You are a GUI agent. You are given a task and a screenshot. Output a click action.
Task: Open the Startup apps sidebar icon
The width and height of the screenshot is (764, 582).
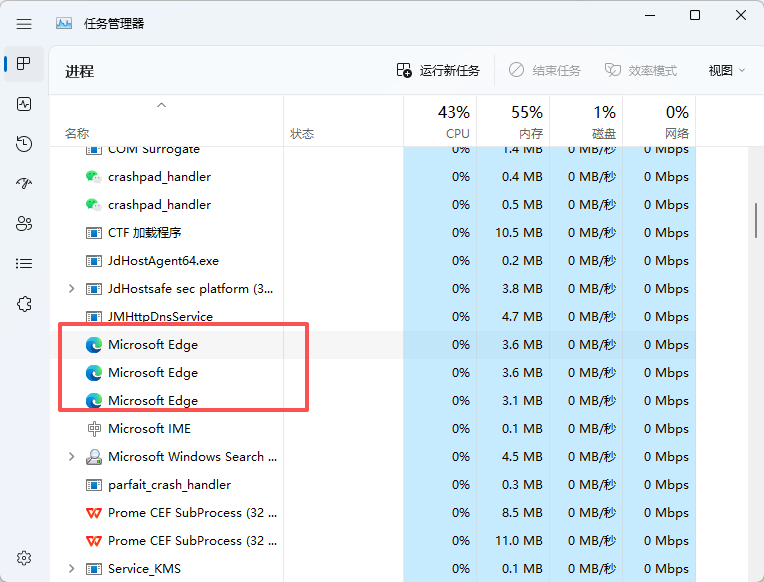click(24, 183)
